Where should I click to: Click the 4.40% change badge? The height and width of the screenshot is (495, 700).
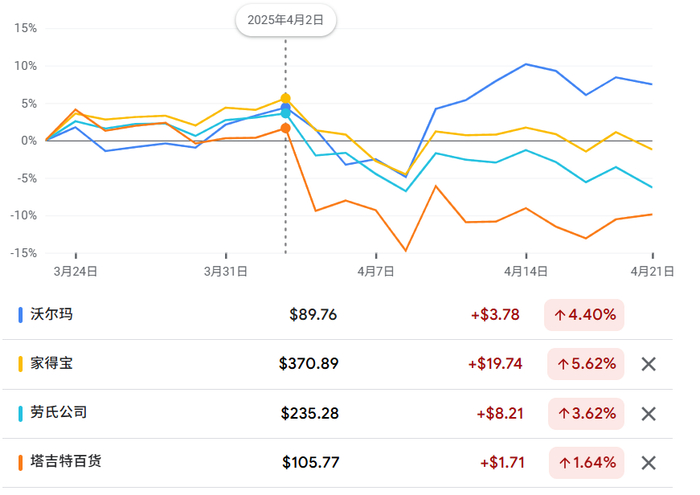[584, 315]
